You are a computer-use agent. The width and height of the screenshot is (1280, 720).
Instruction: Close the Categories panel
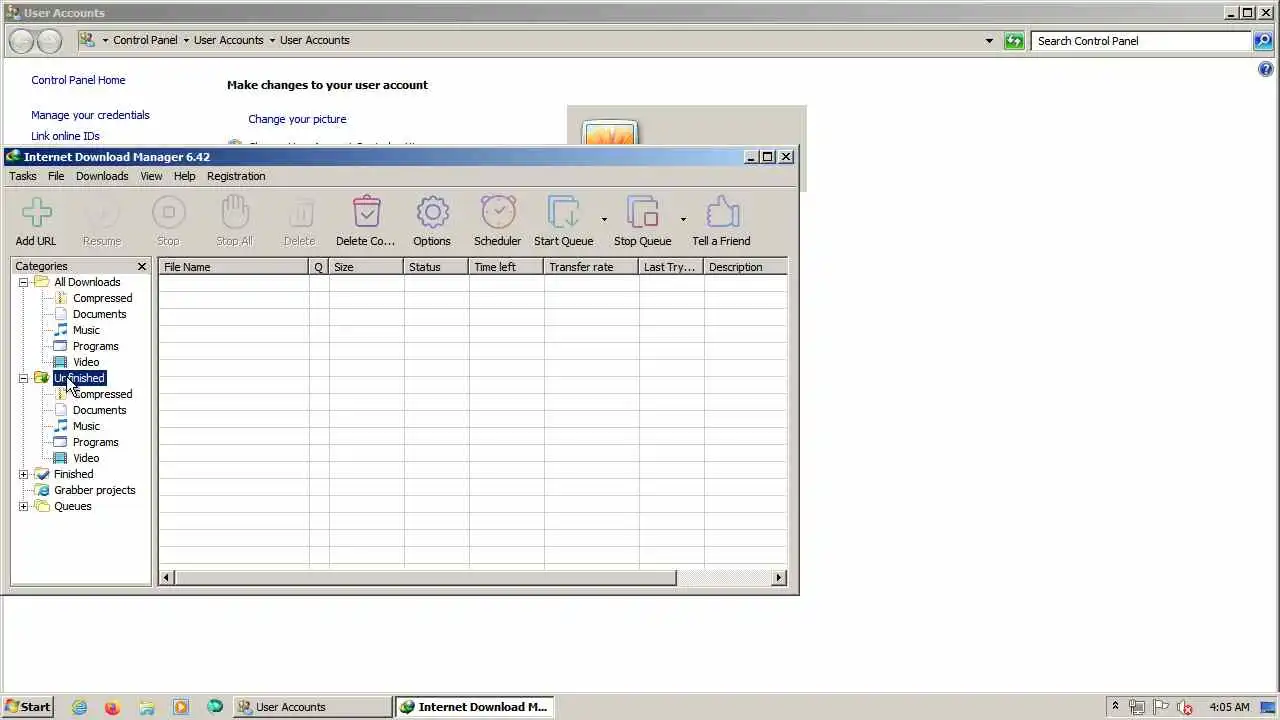pos(142,266)
